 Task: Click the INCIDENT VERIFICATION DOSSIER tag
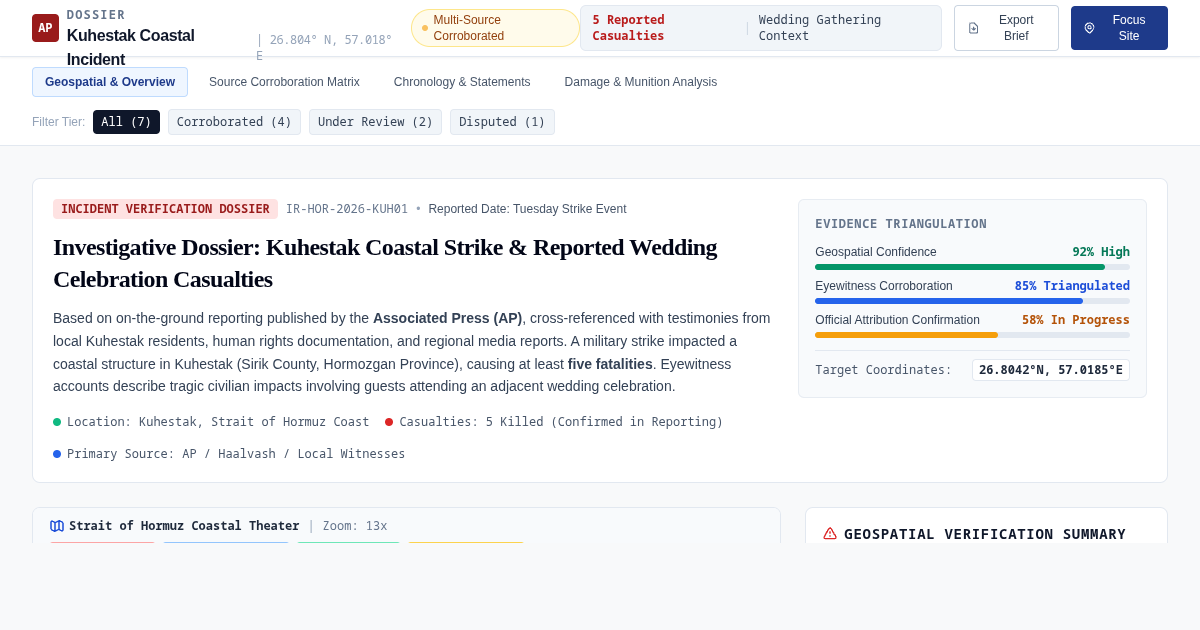coord(165,209)
